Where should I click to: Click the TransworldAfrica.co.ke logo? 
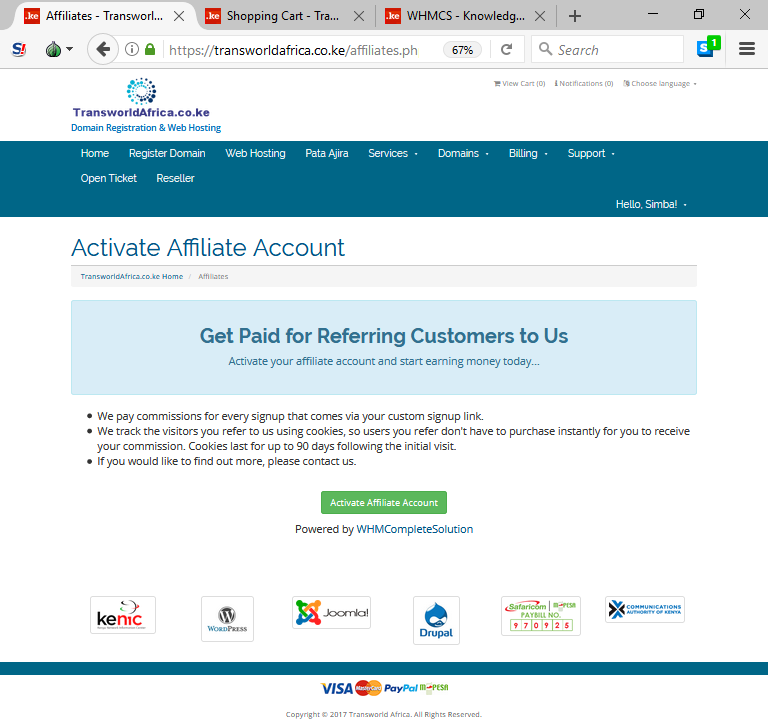pyautogui.click(x=141, y=98)
